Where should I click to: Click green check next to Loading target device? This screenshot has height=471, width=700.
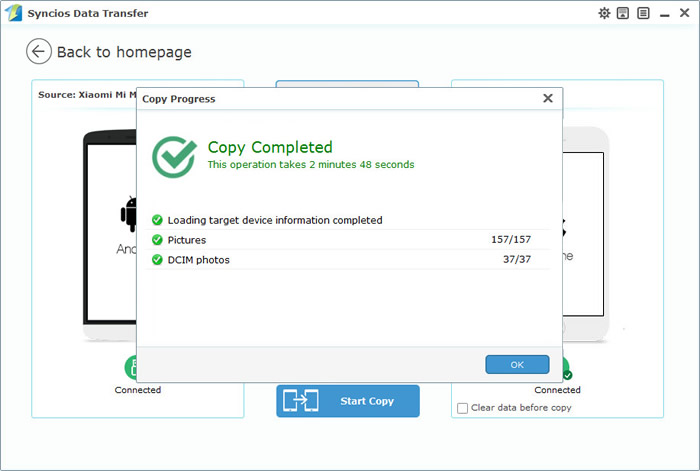coord(157,220)
